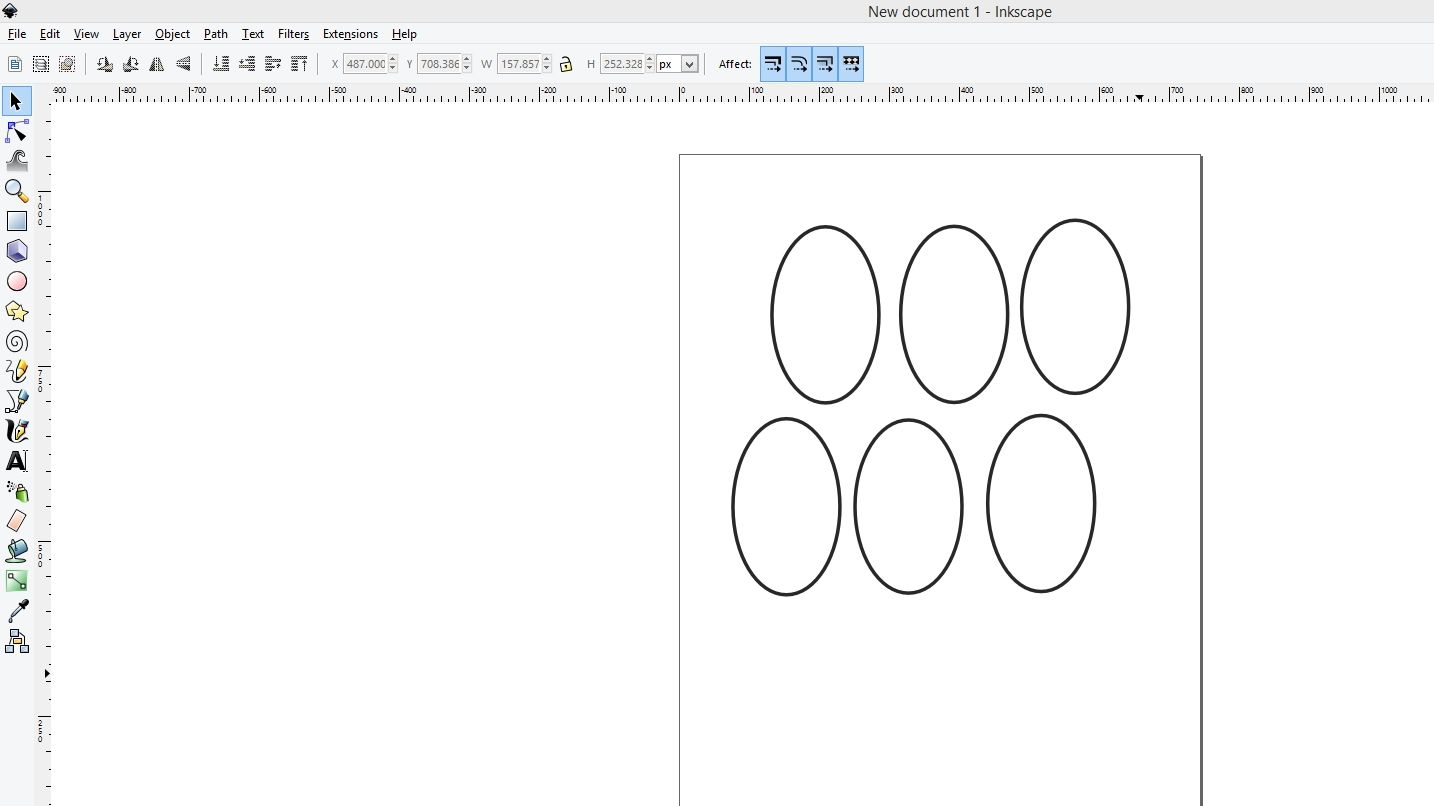This screenshot has height=806, width=1434.
Task: Select the Node editing tool
Action: point(17,131)
